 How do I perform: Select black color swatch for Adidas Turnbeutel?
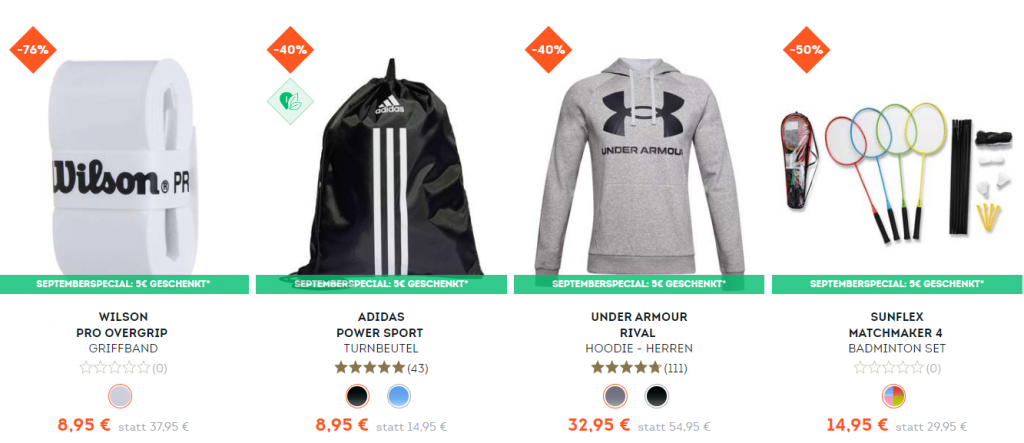pyautogui.click(x=357, y=396)
